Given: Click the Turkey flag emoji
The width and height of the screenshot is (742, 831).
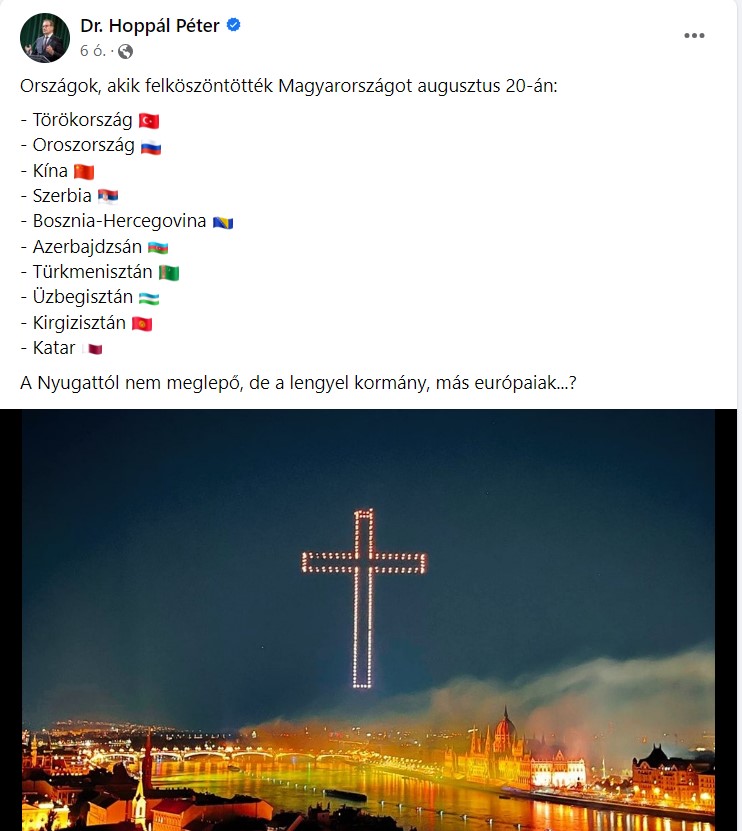Looking at the screenshot, I should (149, 121).
